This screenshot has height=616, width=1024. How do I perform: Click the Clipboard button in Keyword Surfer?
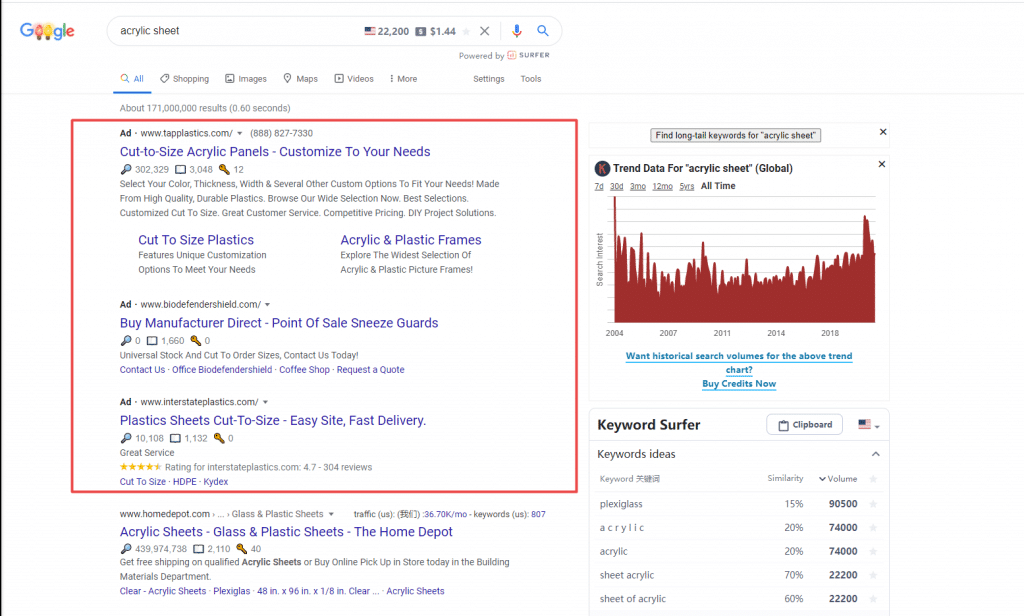805,425
